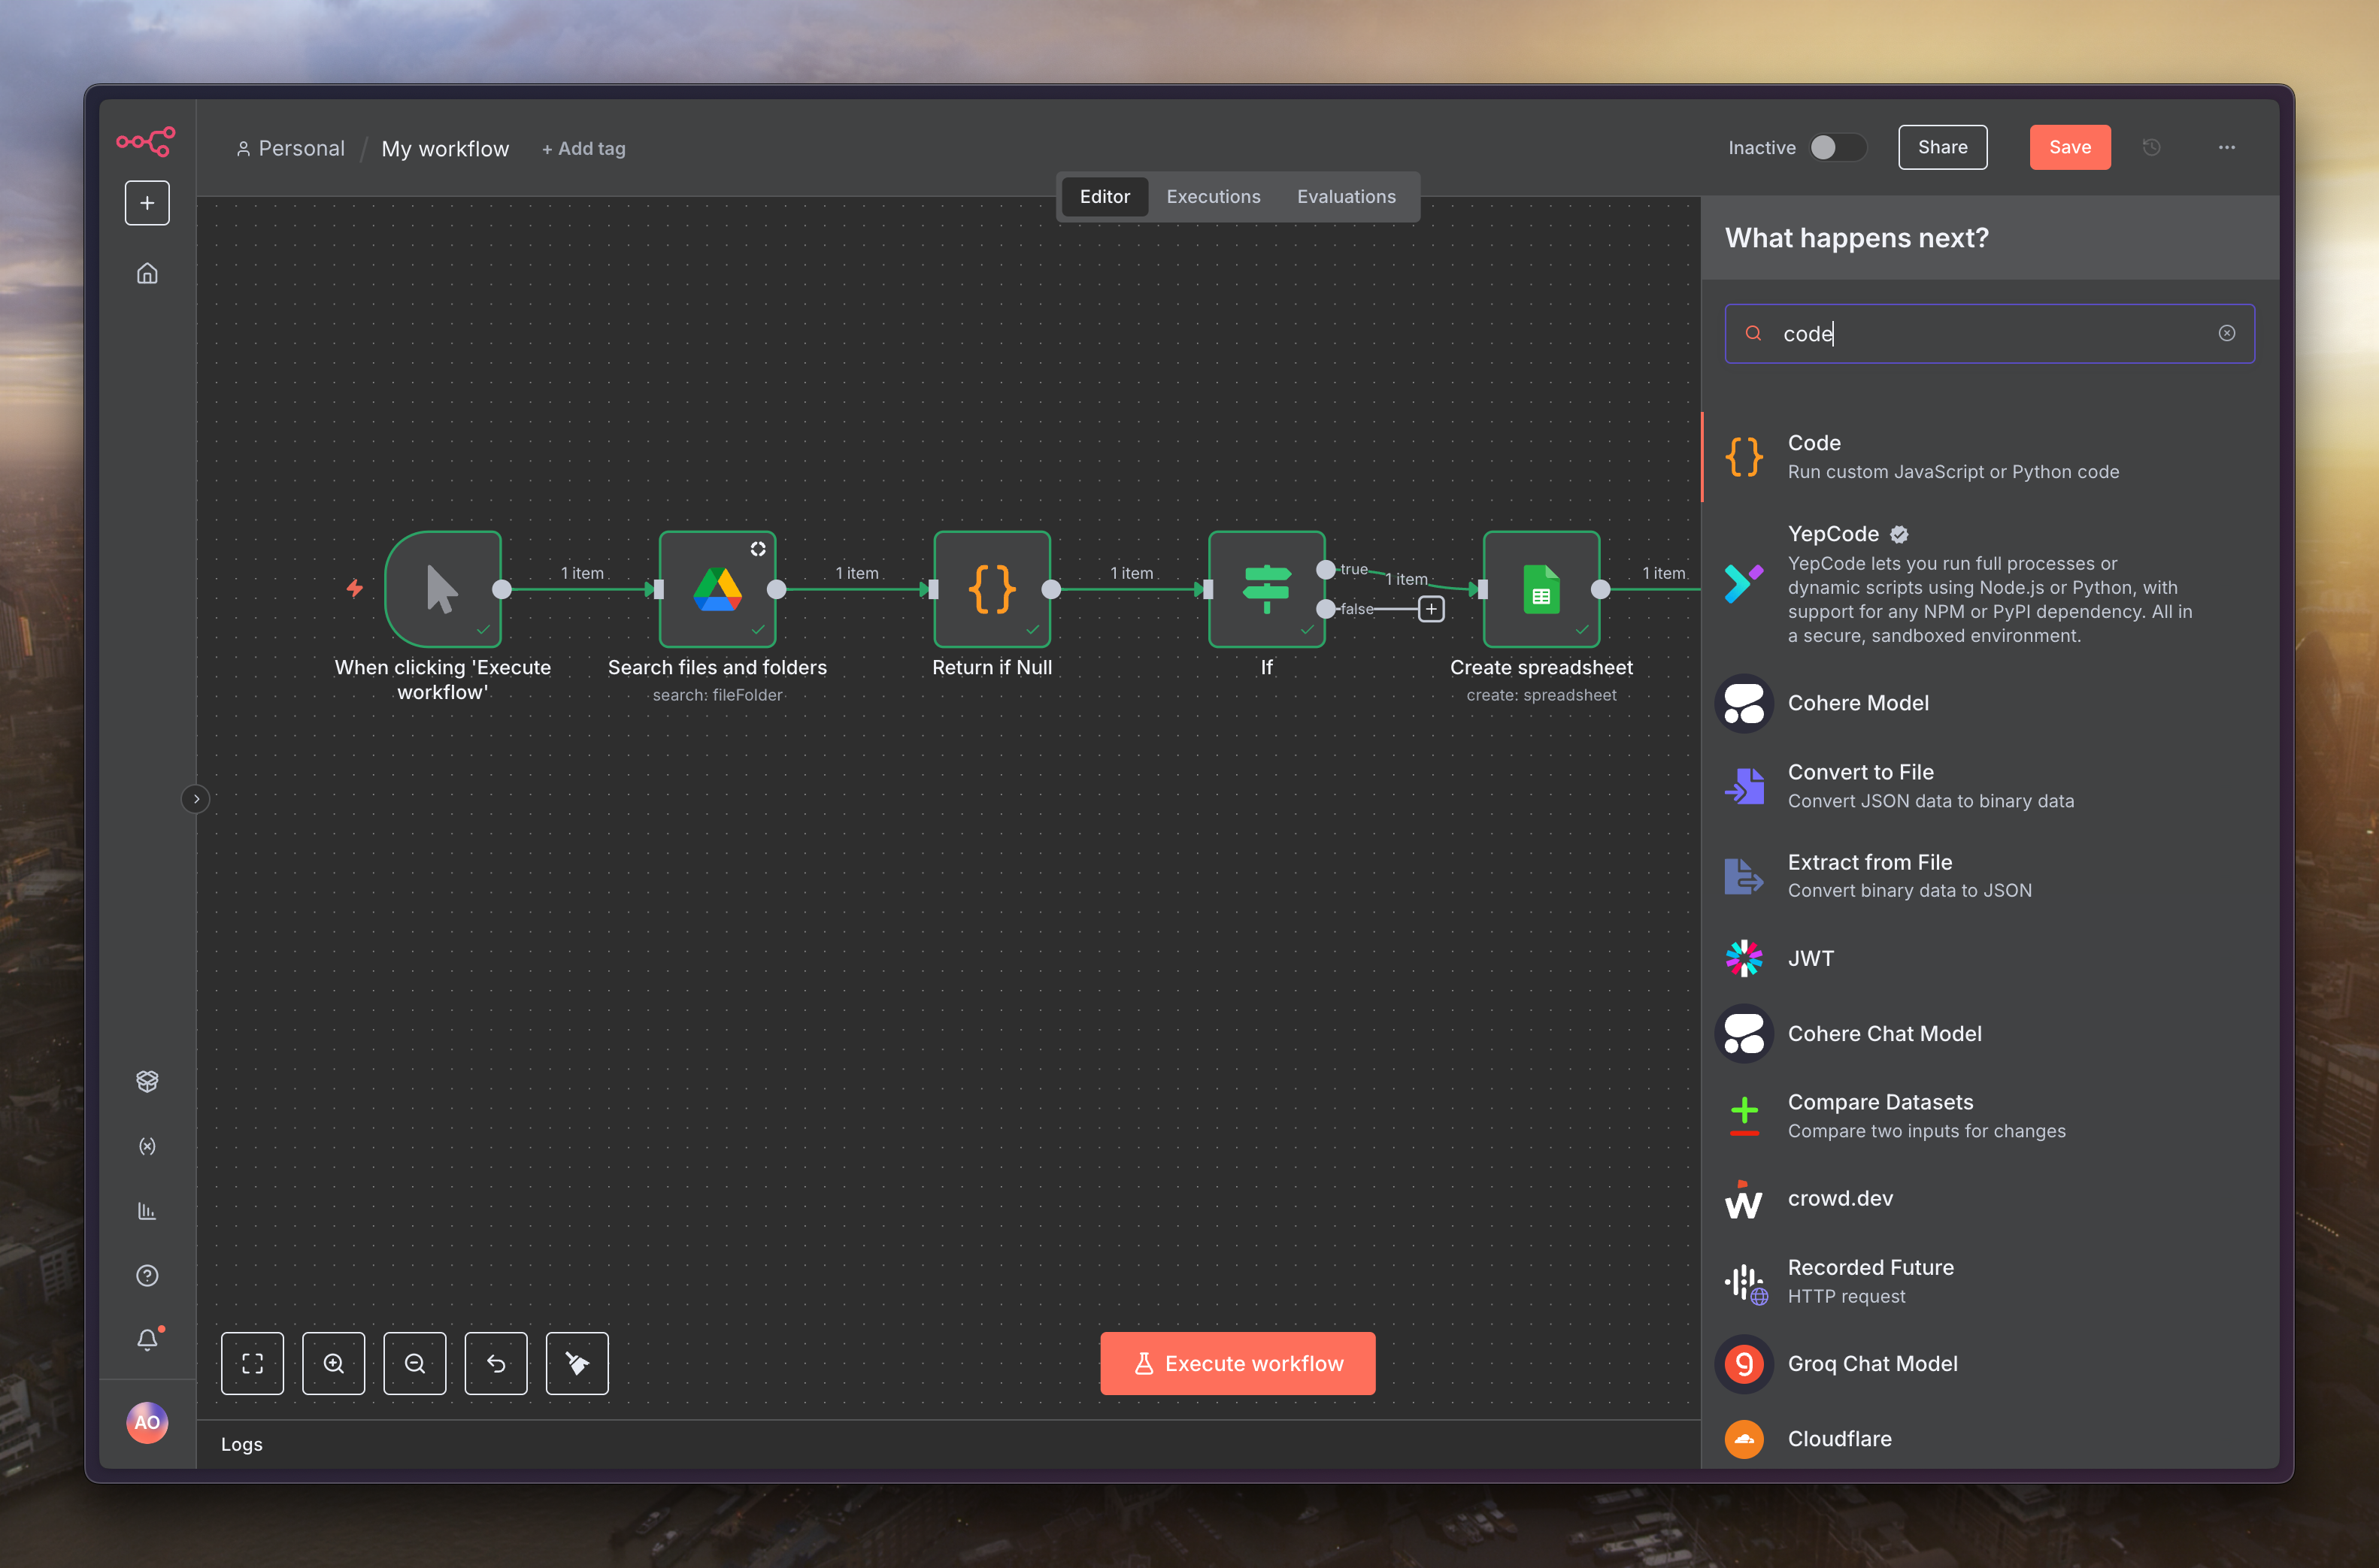Clear the node search field
Viewport: 2379px width, 1568px height.
[2227, 334]
